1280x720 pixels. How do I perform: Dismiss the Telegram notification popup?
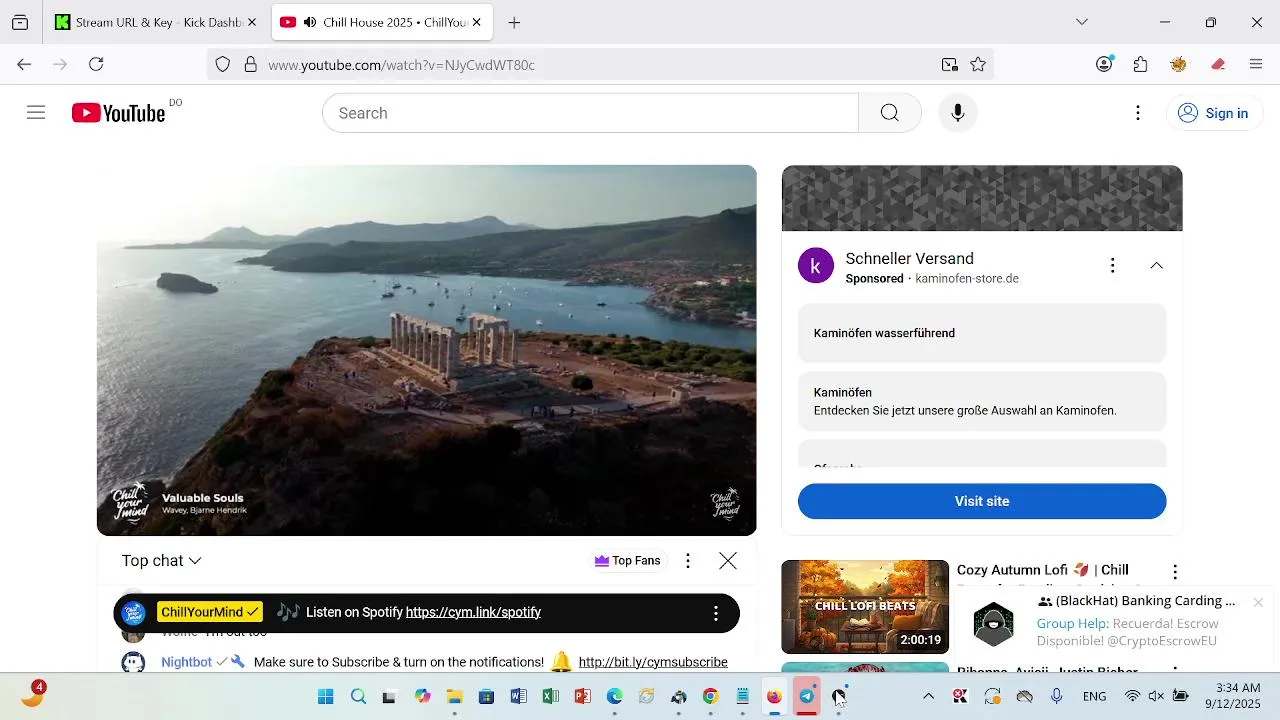click(x=1258, y=602)
